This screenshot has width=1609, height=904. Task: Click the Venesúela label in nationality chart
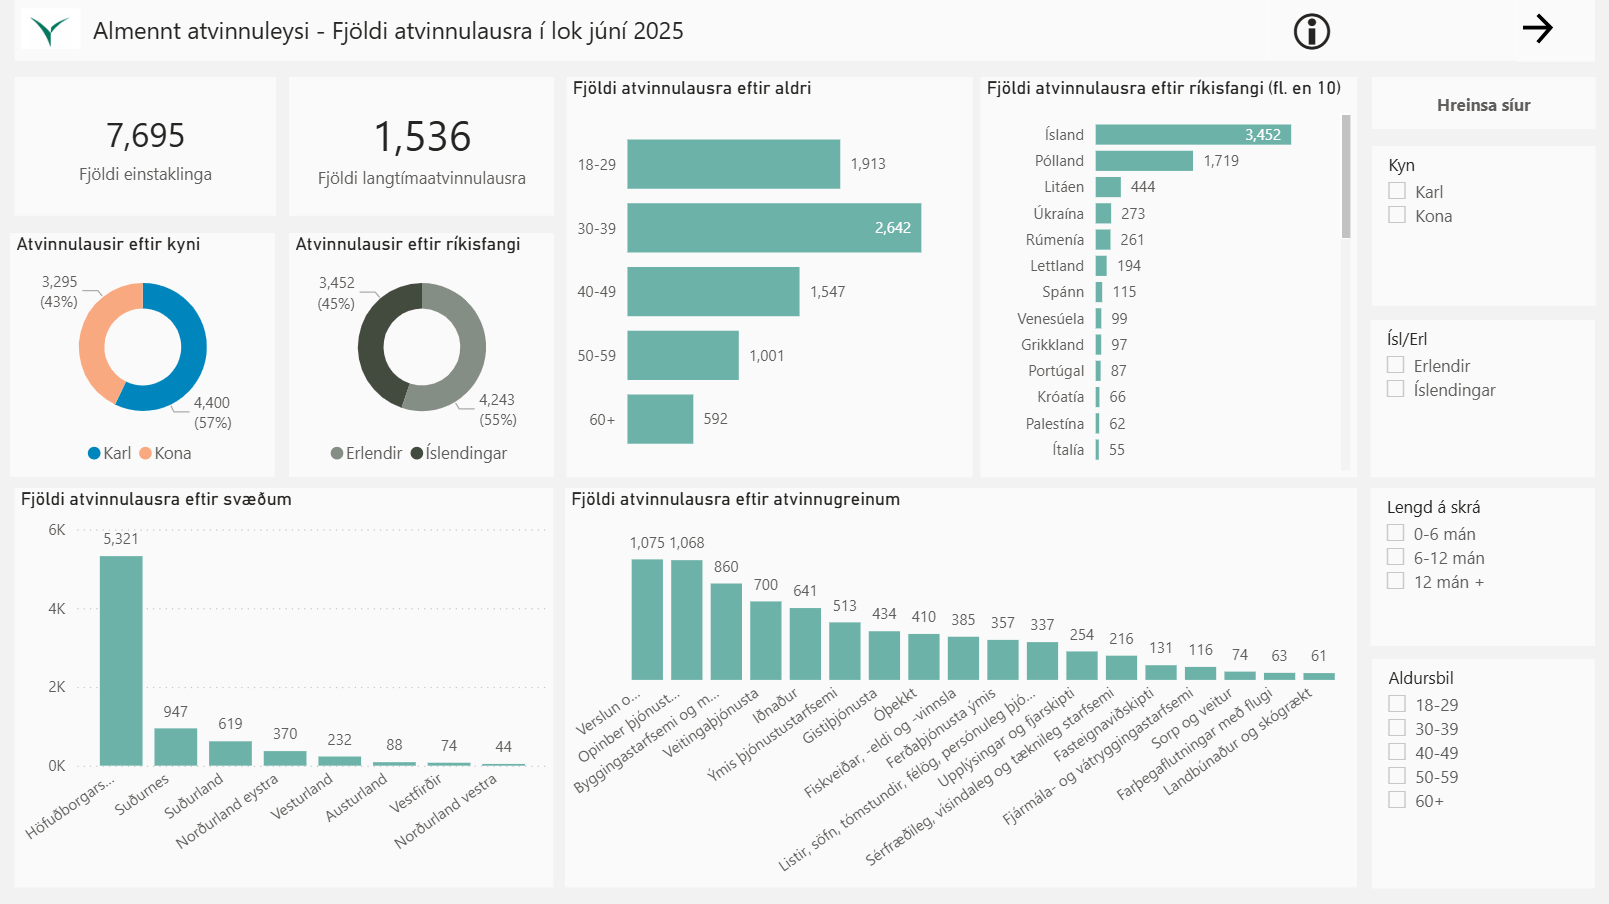(1050, 318)
